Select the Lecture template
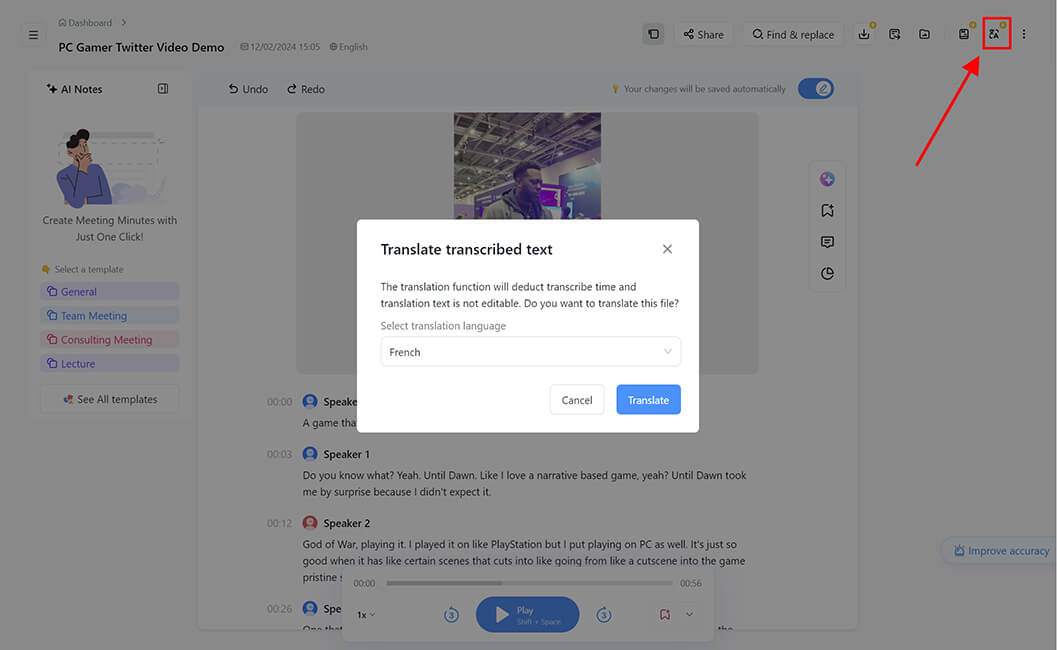The image size is (1057, 650). [109, 363]
